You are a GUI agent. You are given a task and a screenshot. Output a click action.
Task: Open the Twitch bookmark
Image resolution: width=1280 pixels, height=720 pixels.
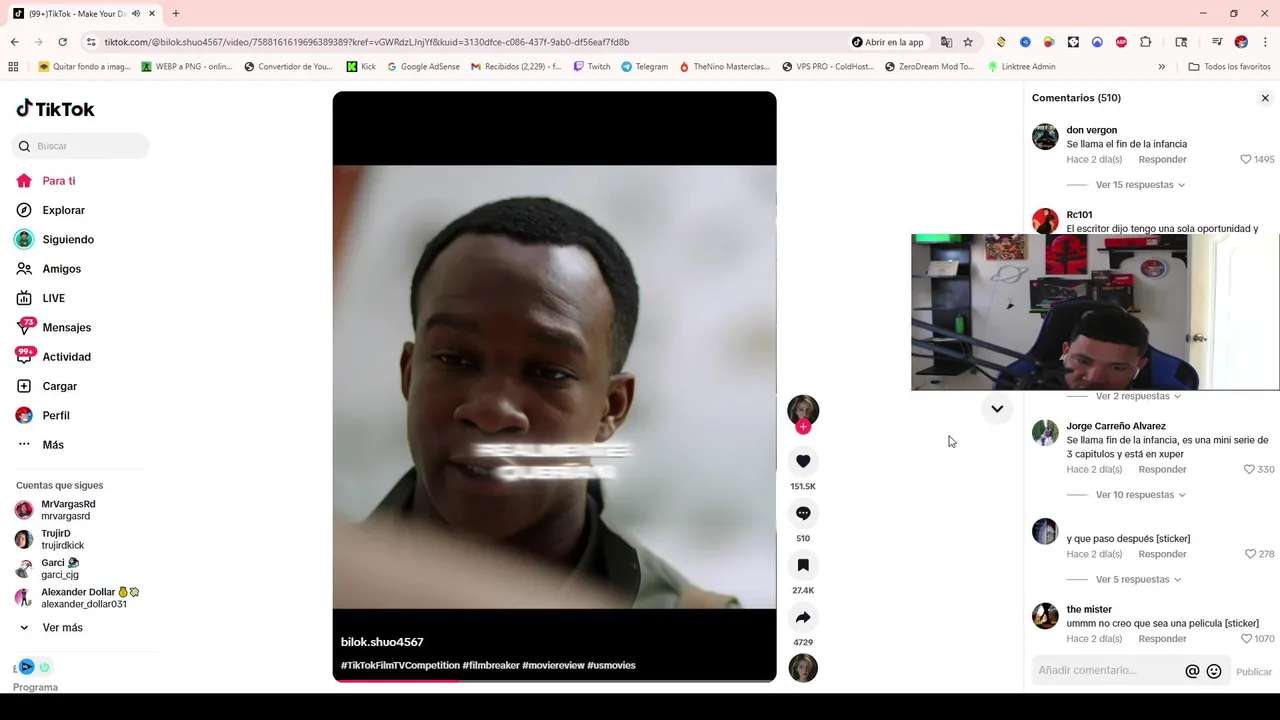(x=592, y=67)
